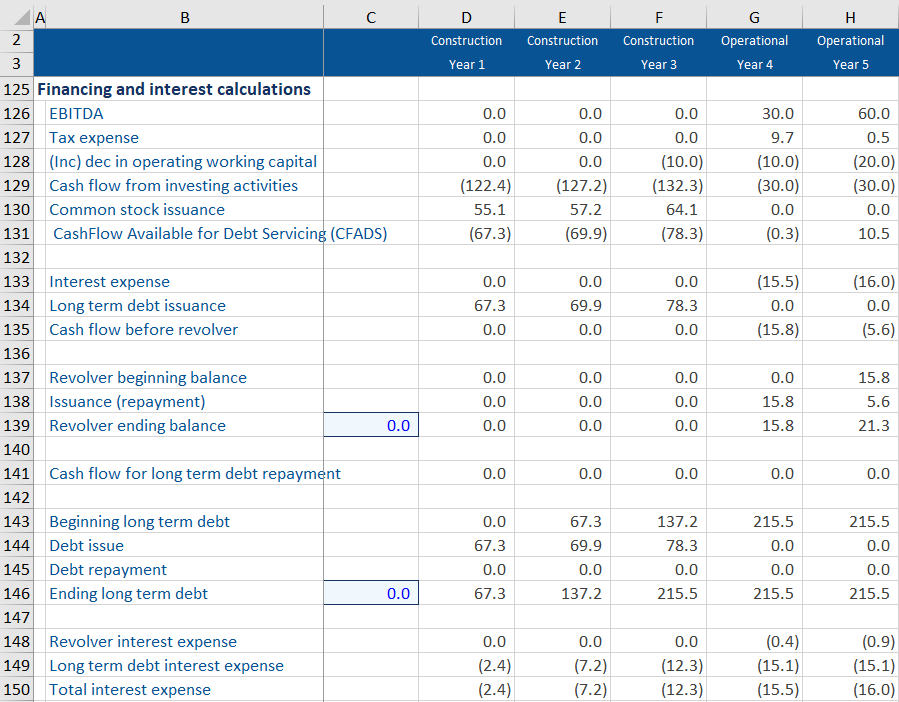Click Year 3 Long term debt issuance value

[658, 306]
